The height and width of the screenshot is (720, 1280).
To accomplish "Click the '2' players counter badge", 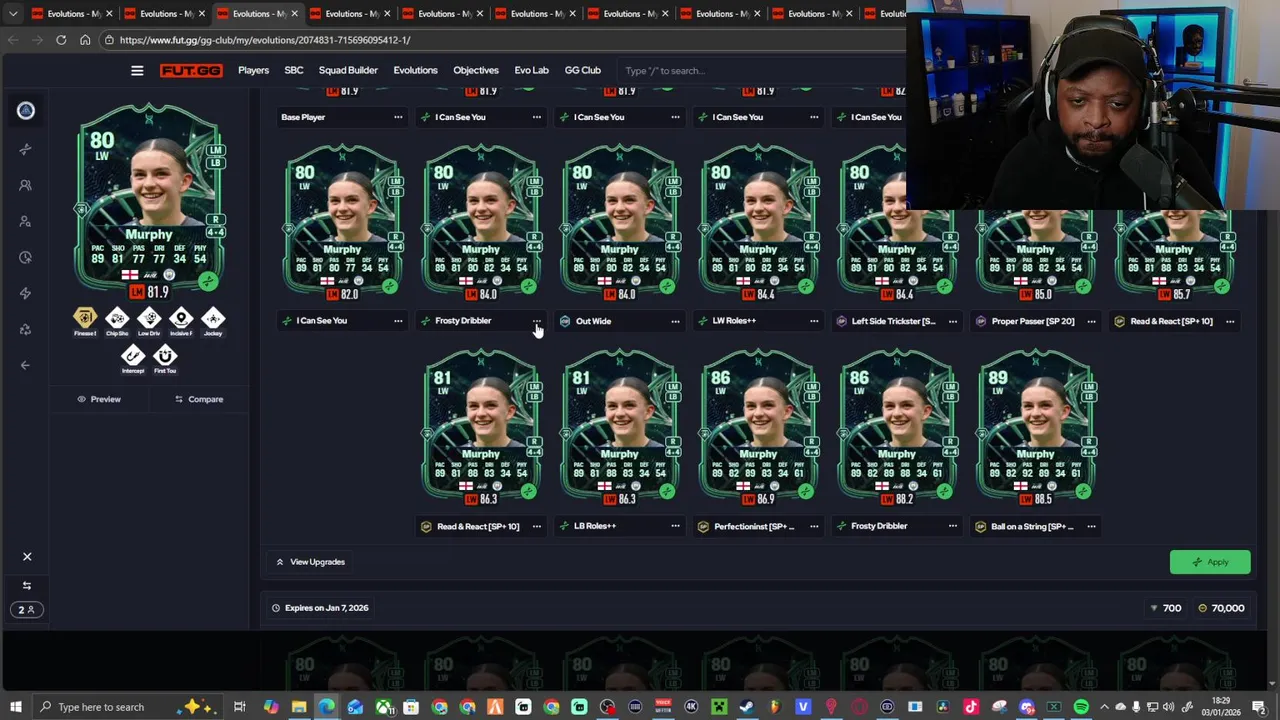I will [x=27, y=609].
